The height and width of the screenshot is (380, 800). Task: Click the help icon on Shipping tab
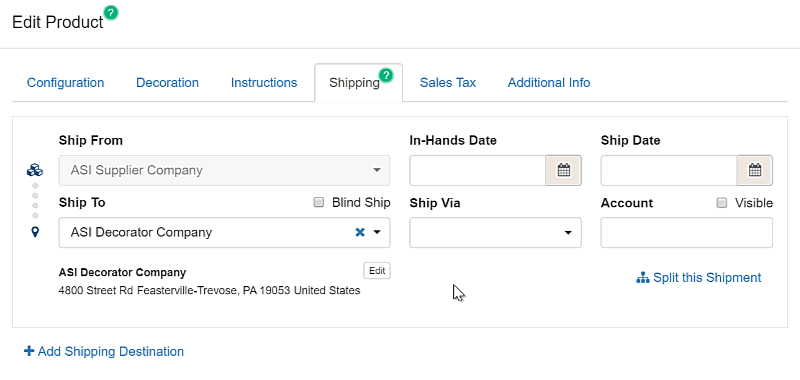click(387, 76)
